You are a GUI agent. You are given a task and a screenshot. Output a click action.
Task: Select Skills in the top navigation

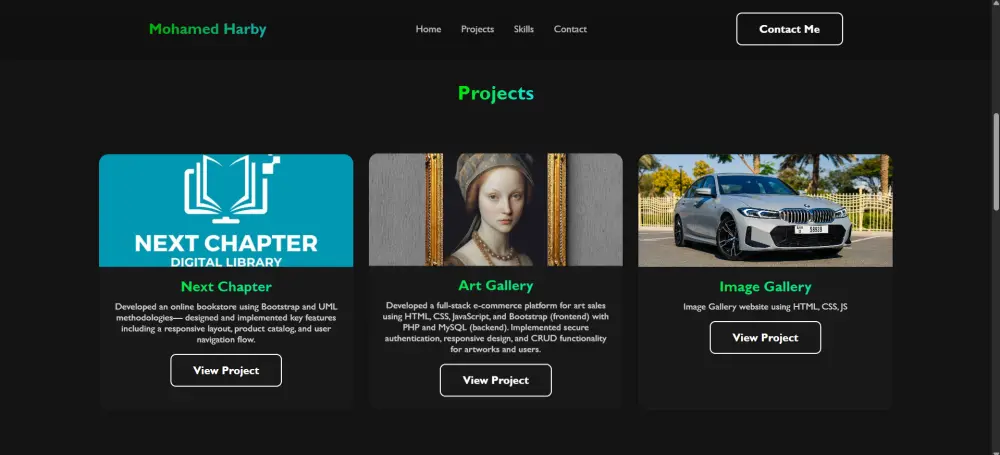point(524,29)
